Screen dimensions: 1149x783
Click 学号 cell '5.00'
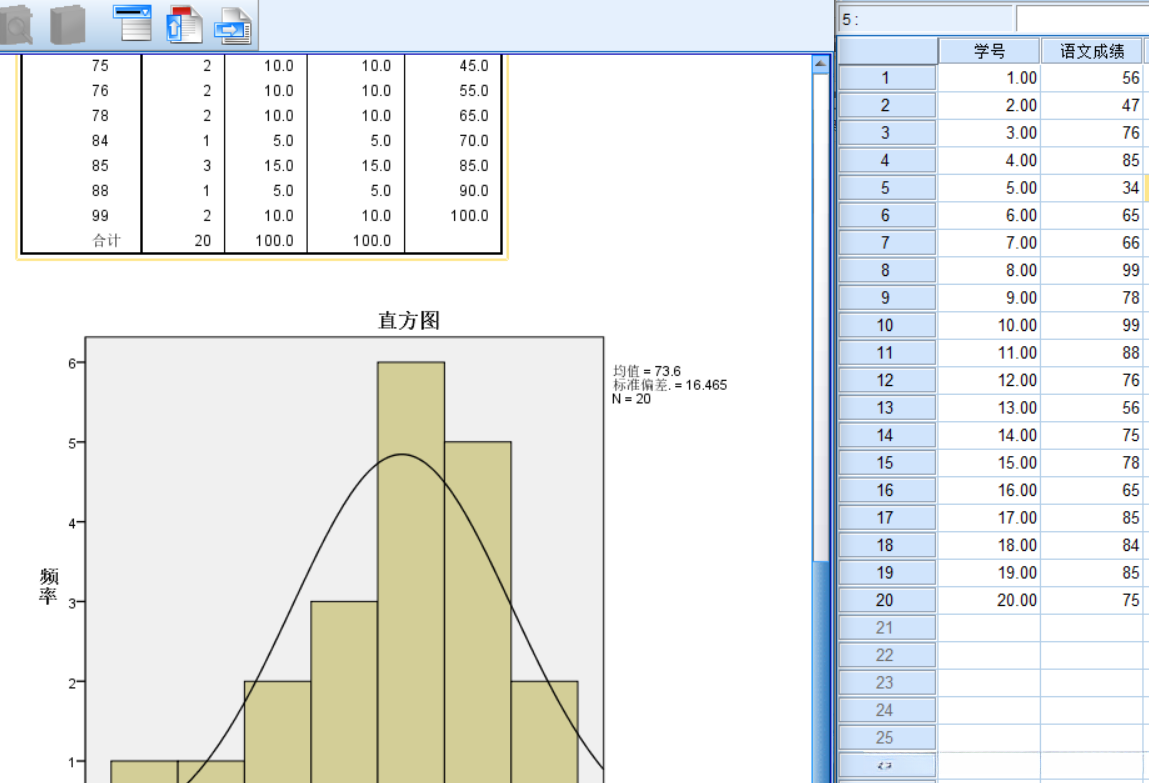tap(989, 188)
